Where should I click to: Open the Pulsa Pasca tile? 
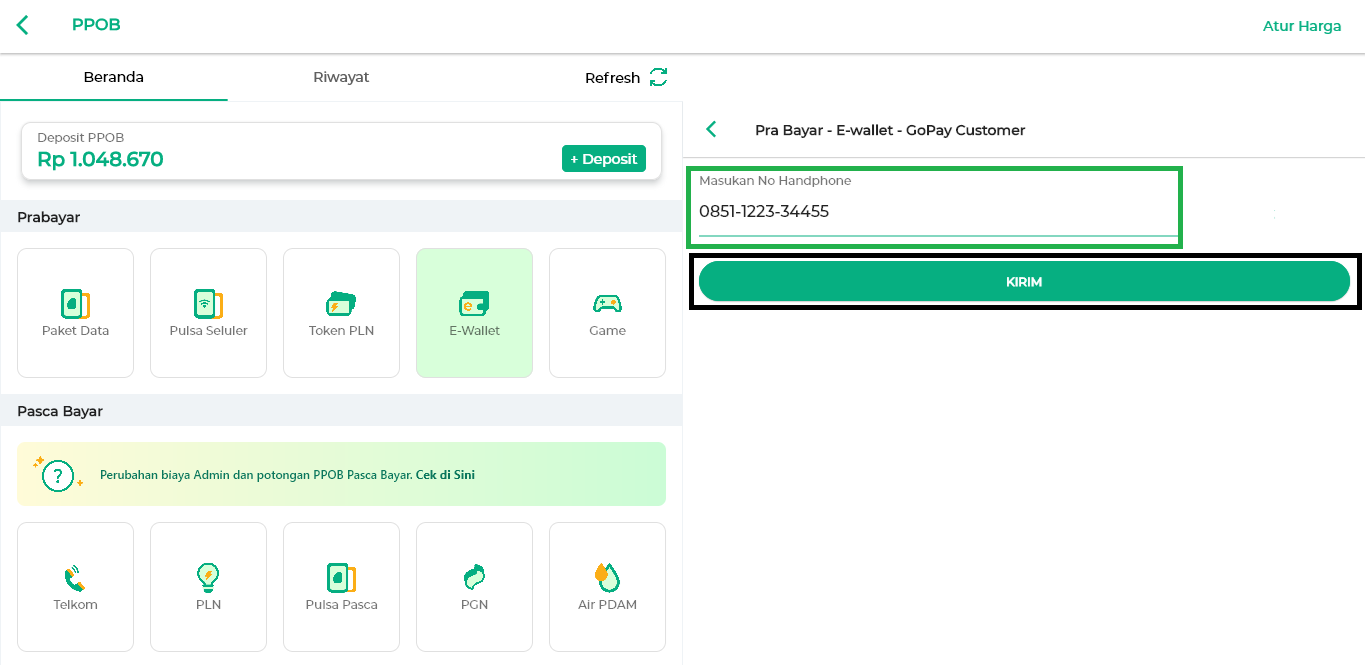[341, 587]
